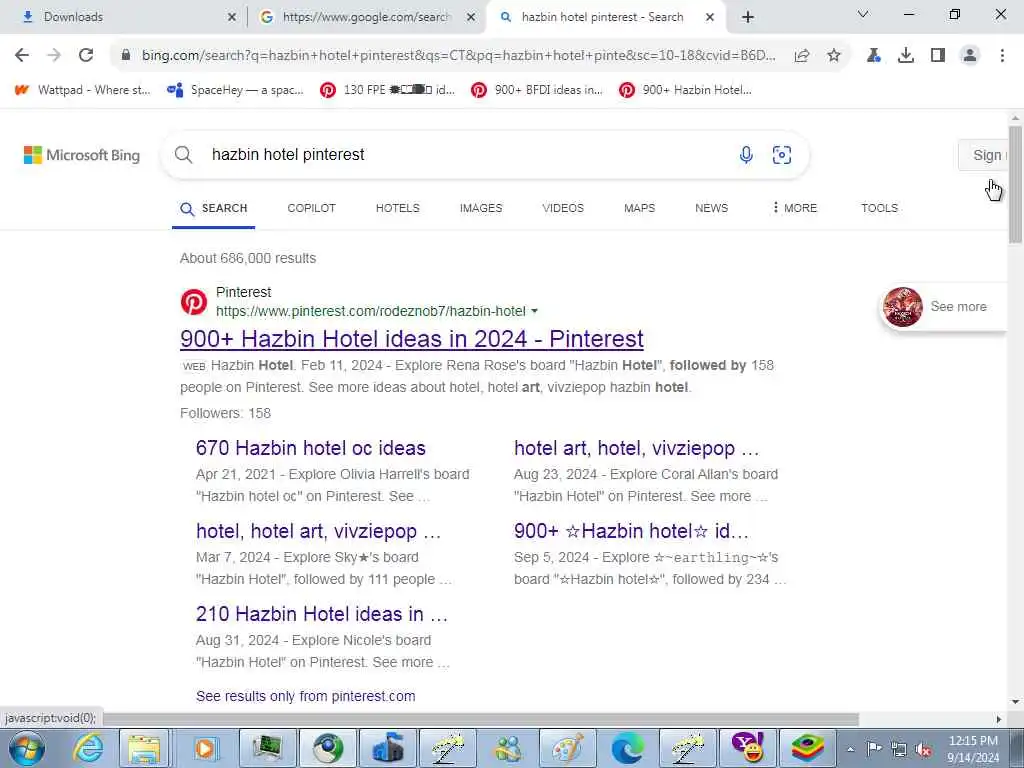Click the Pinterest logo beside the first result
The width and height of the screenshot is (1024, 768).
pos(194,302)
